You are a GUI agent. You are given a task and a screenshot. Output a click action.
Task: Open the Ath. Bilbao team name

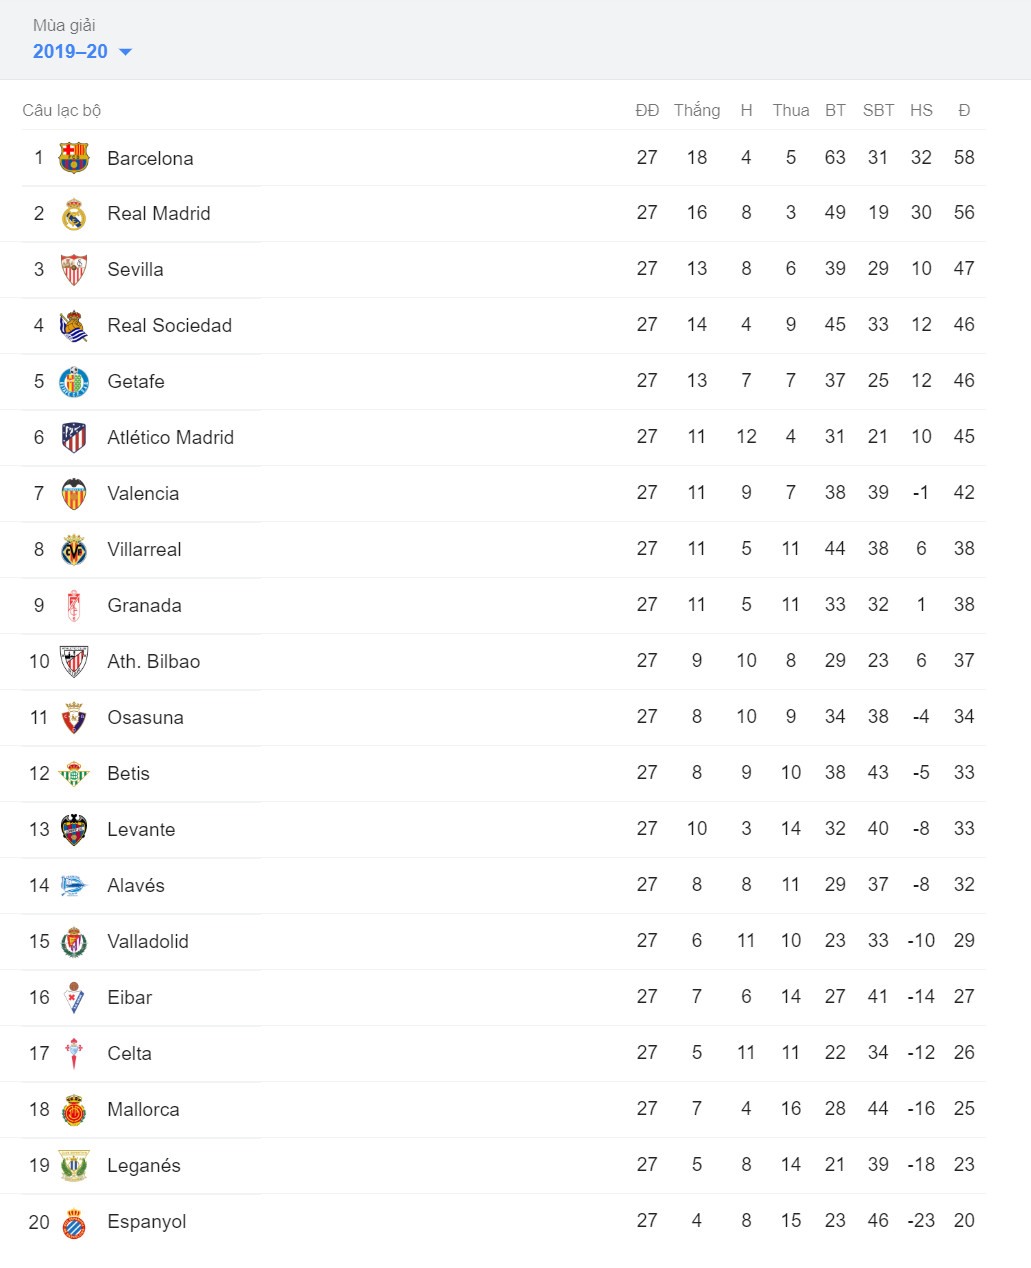click(x=153, y=661)
